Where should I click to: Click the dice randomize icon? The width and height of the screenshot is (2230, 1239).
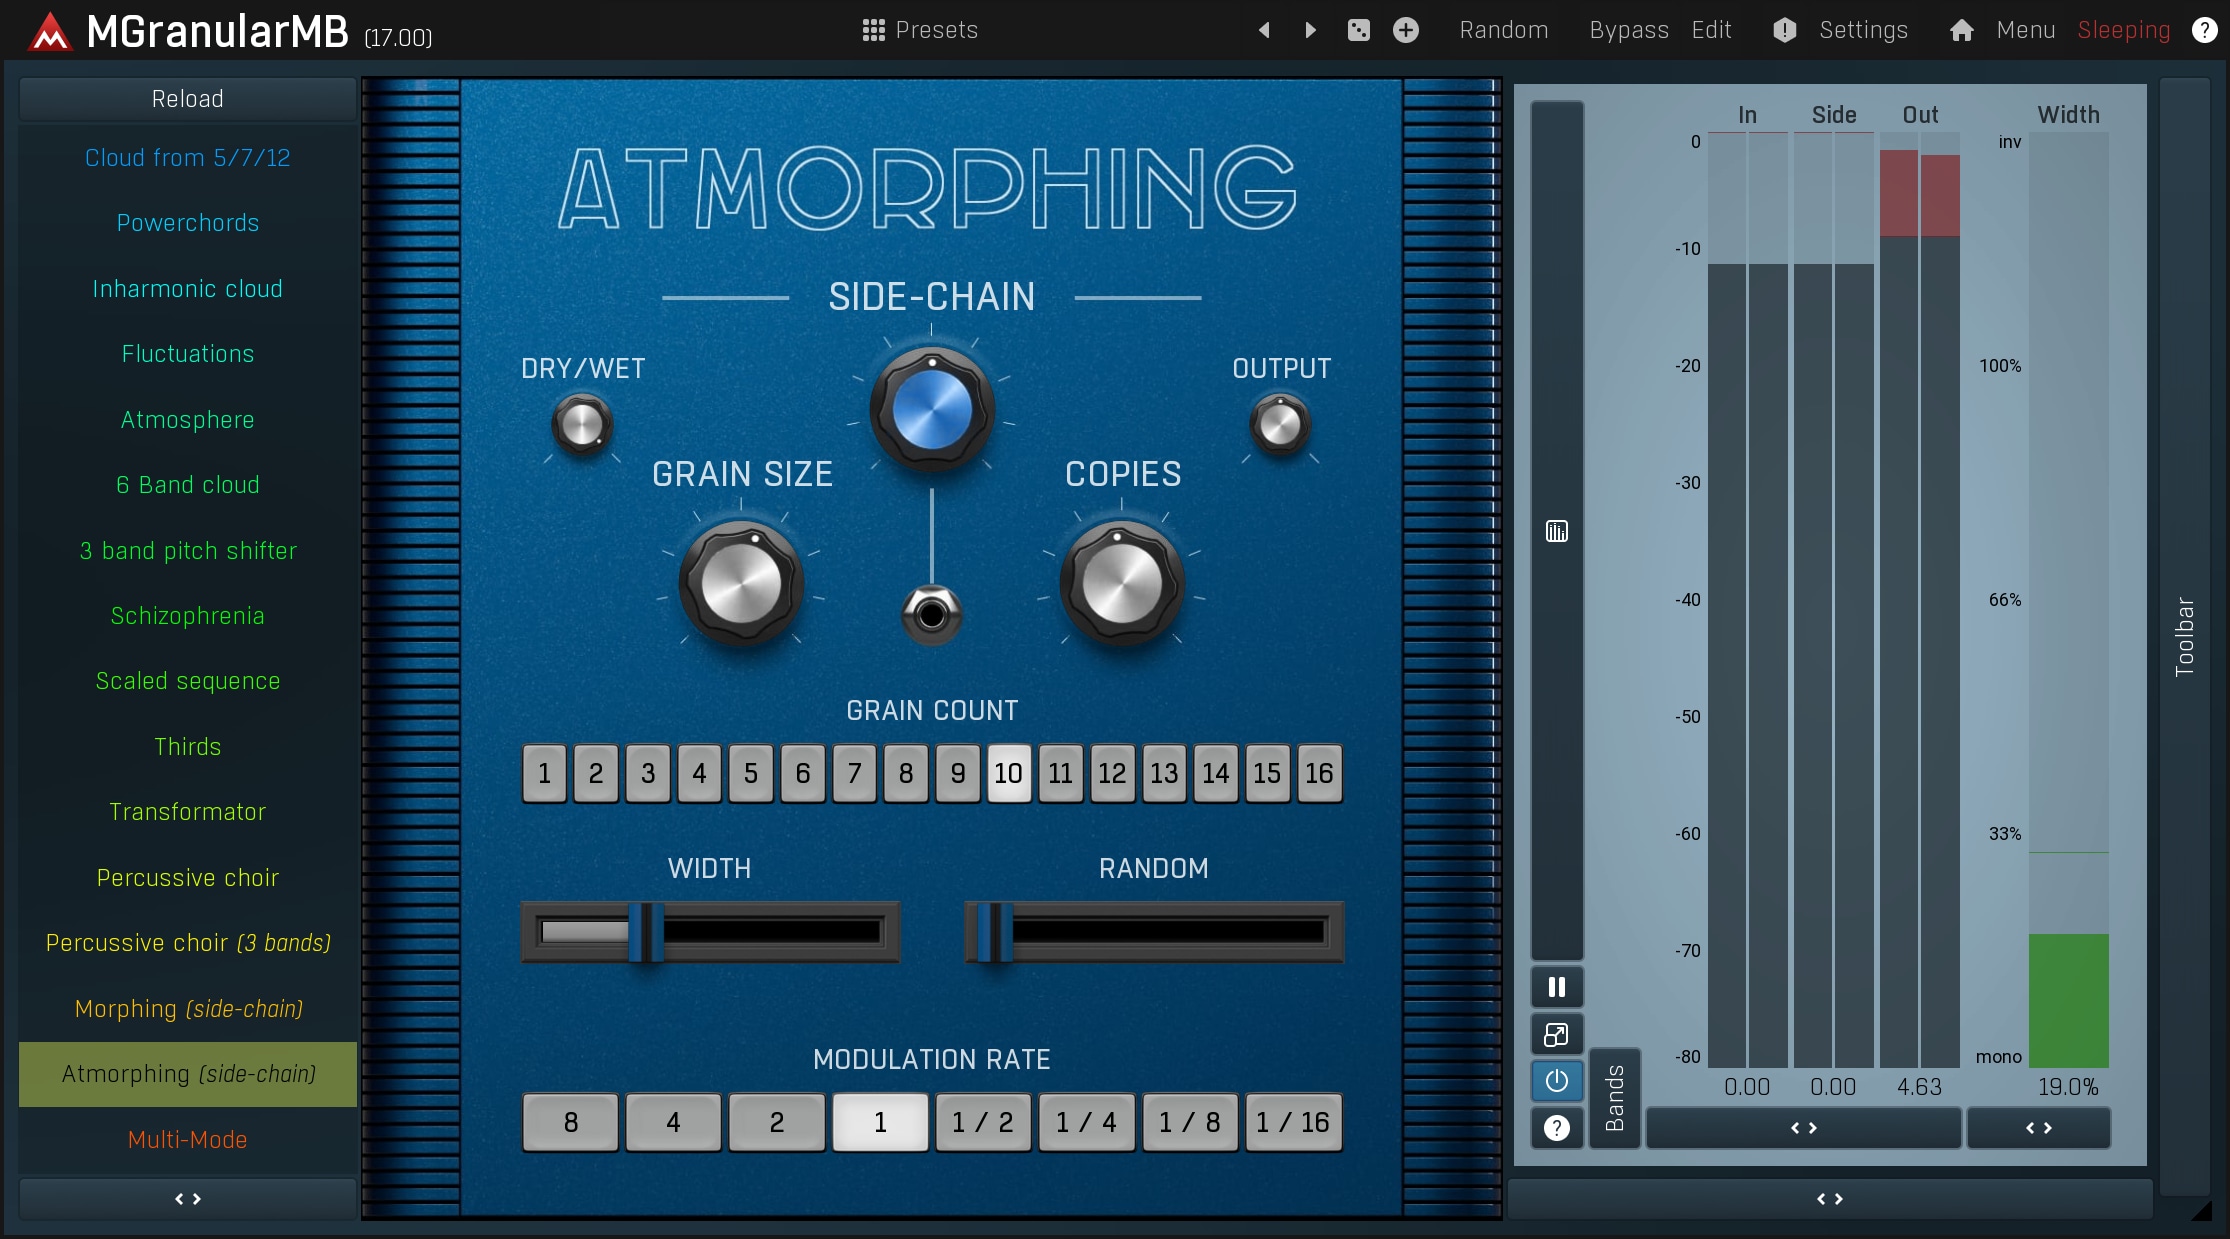click(x=1358, y=30)
